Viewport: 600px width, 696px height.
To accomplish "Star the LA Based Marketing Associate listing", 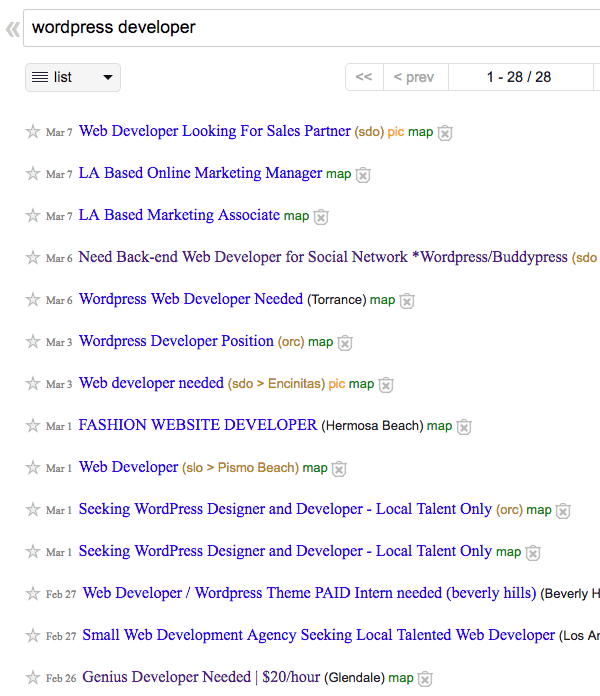I will (33, 215).
